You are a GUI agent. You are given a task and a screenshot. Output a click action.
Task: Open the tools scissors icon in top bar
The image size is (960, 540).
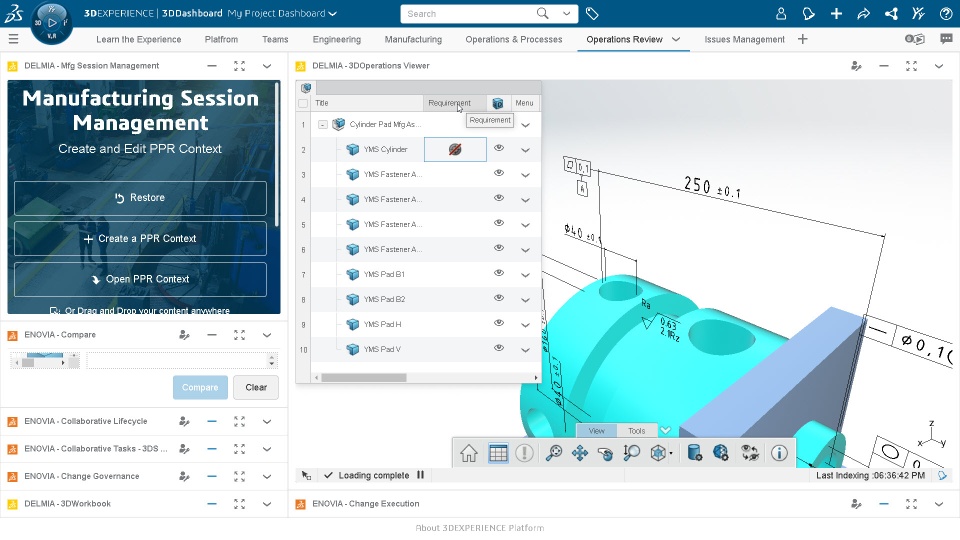pos(918,13)
